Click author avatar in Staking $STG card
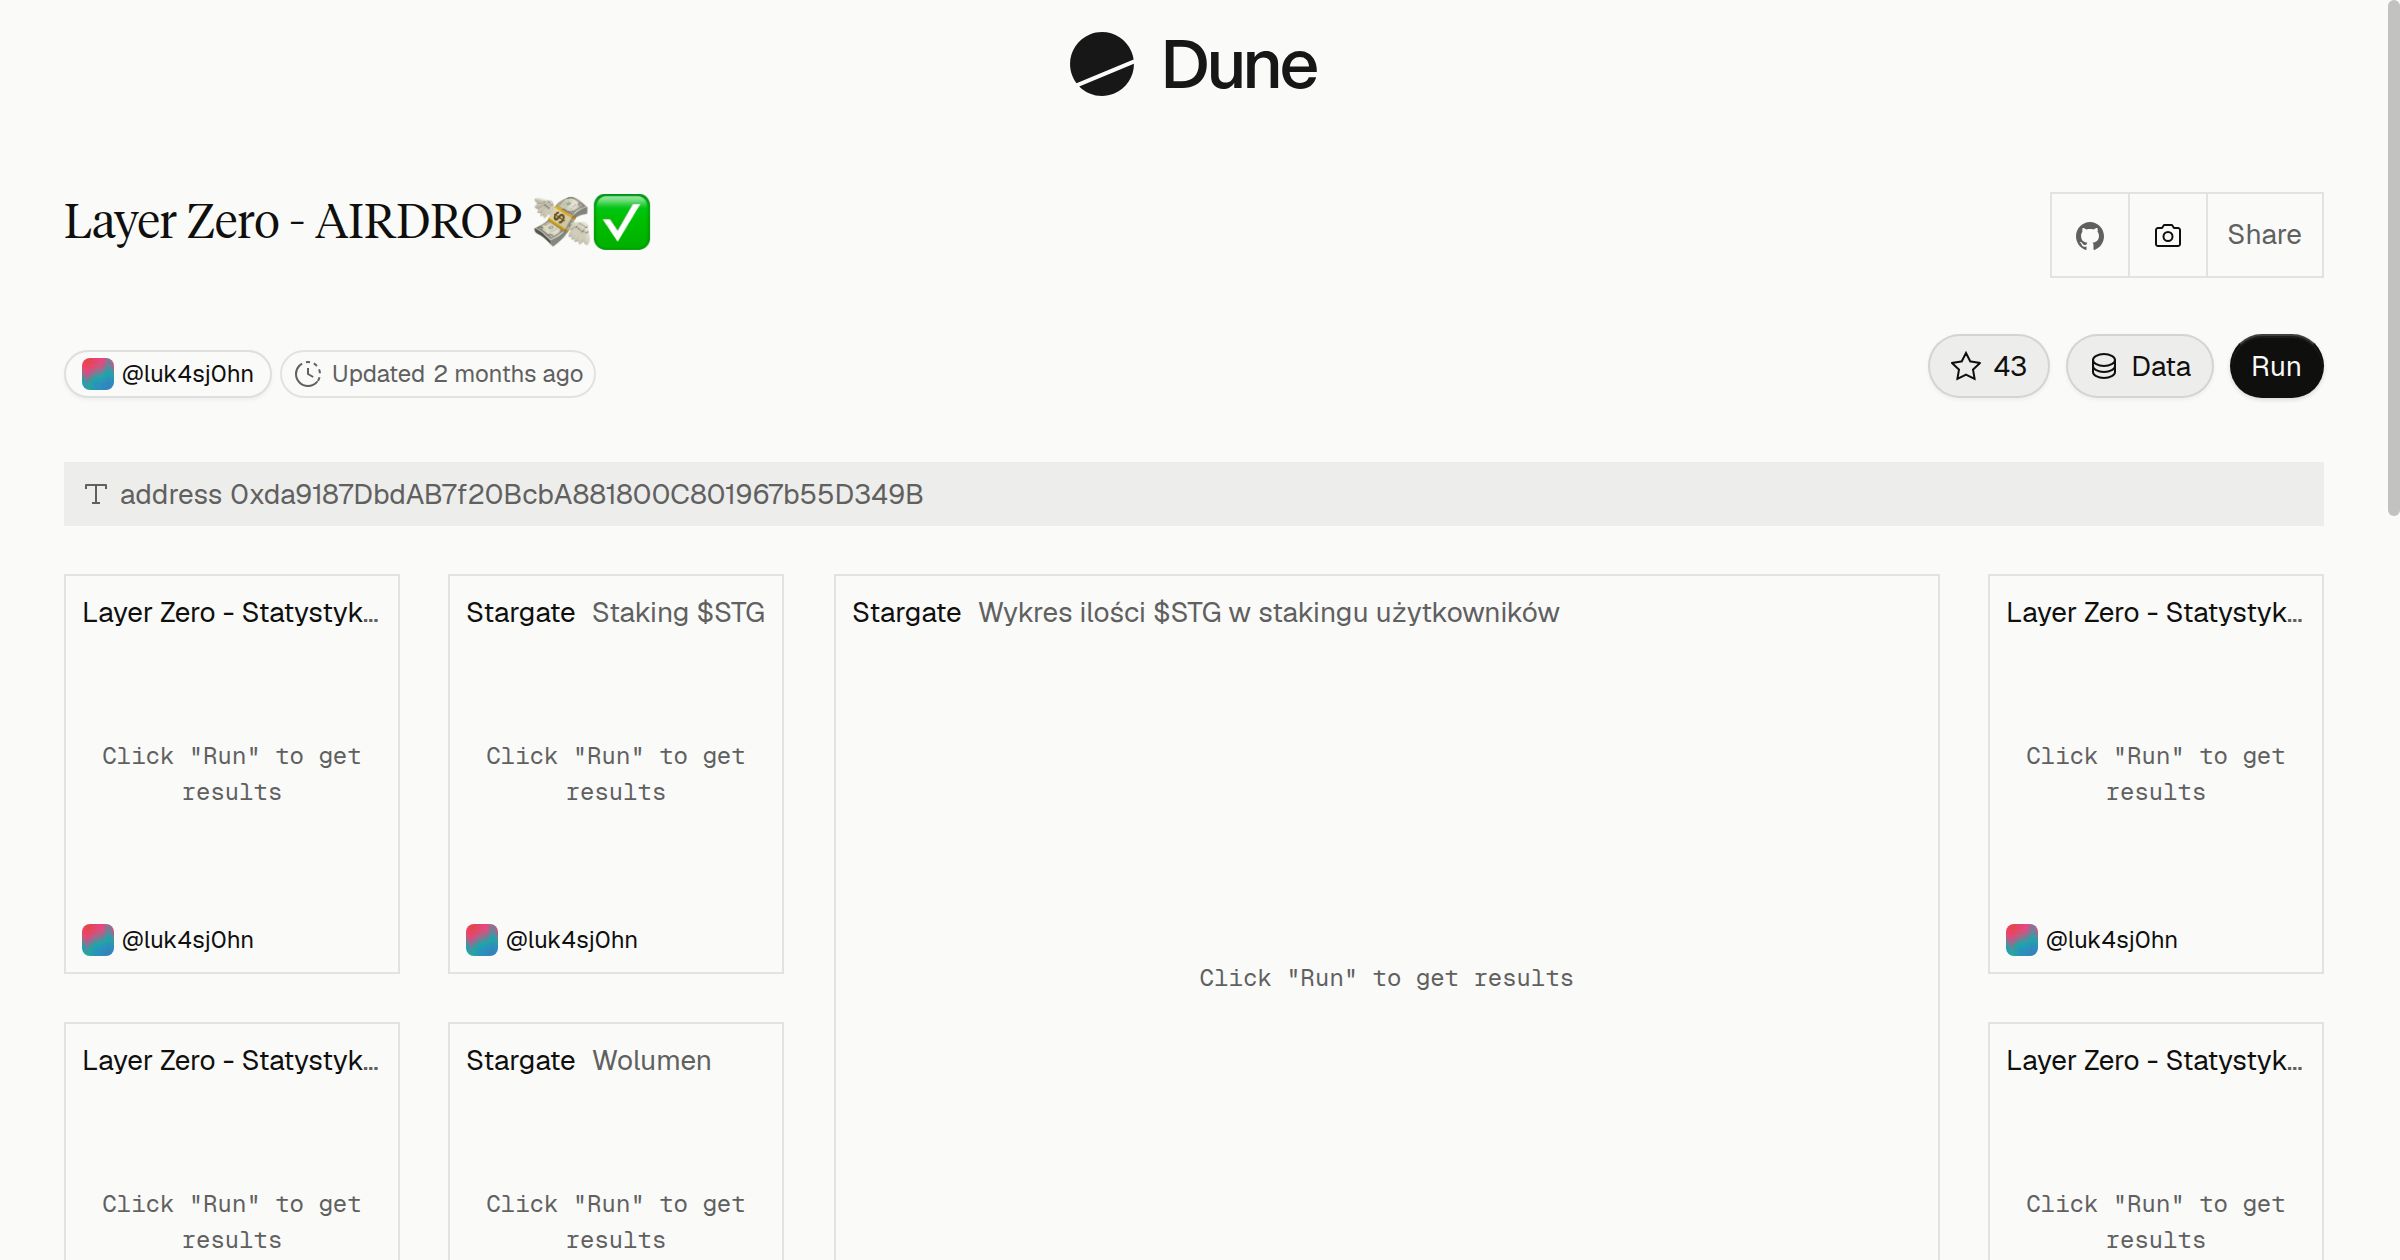Viewport: 2400px width, 1260px height. coord(482,940)
